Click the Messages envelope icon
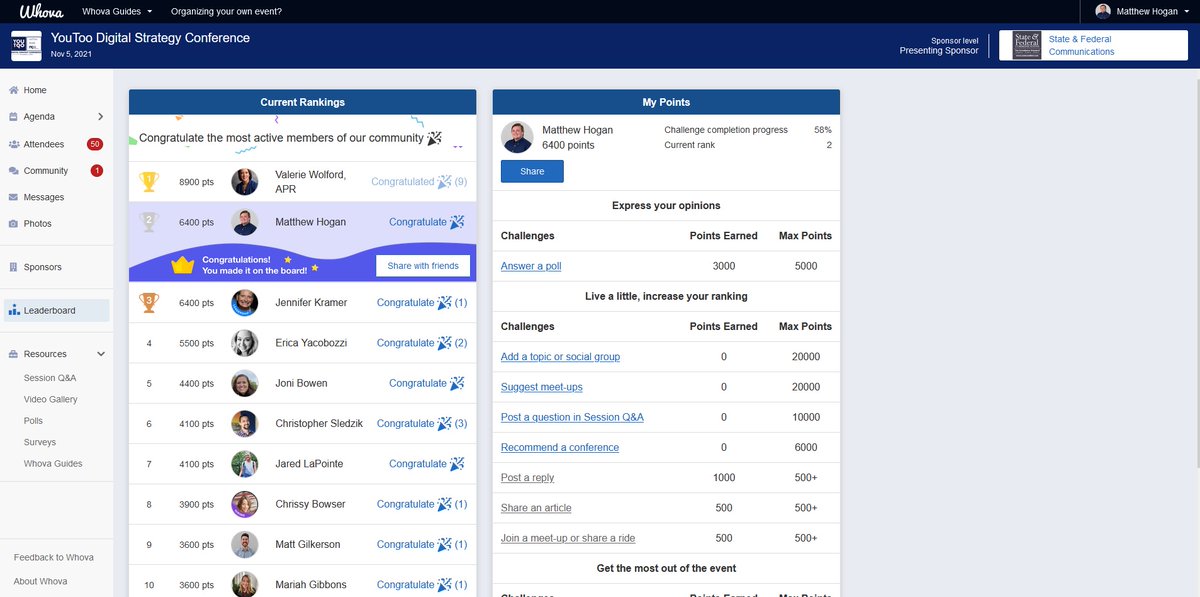 point(13,198)
